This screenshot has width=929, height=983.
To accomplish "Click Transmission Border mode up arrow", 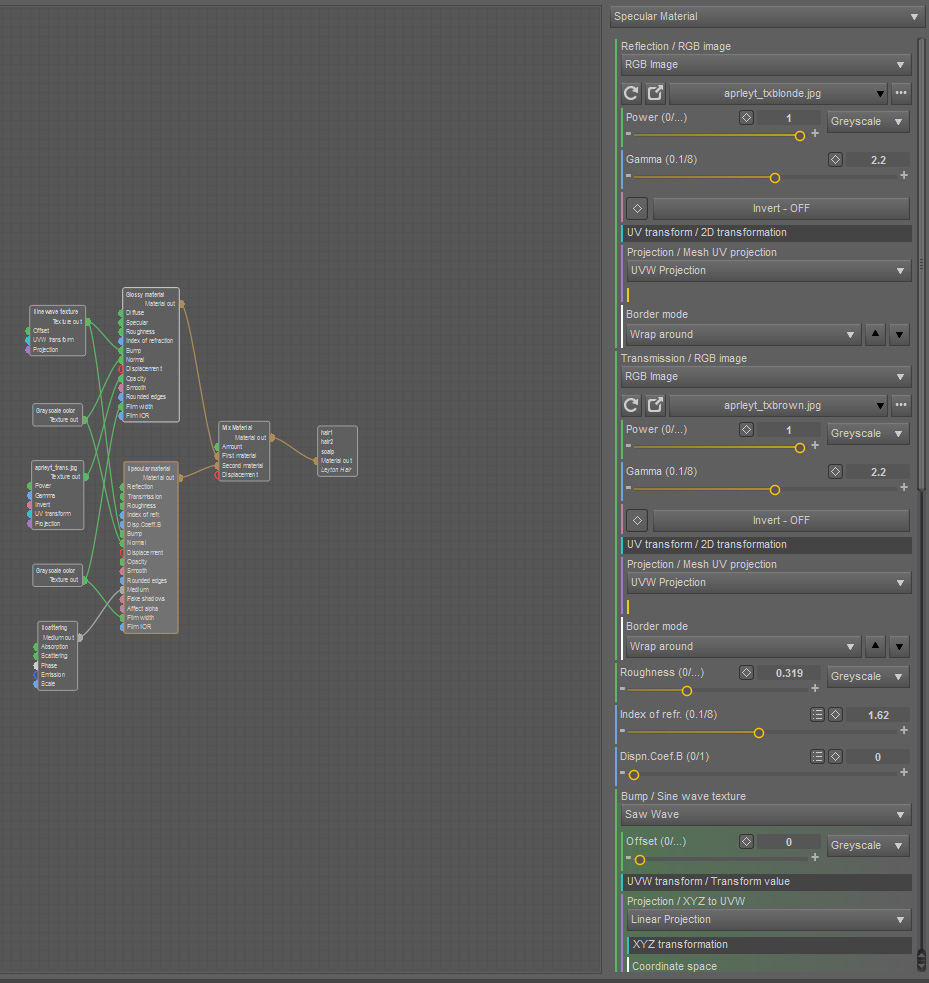I will point(875,646).
